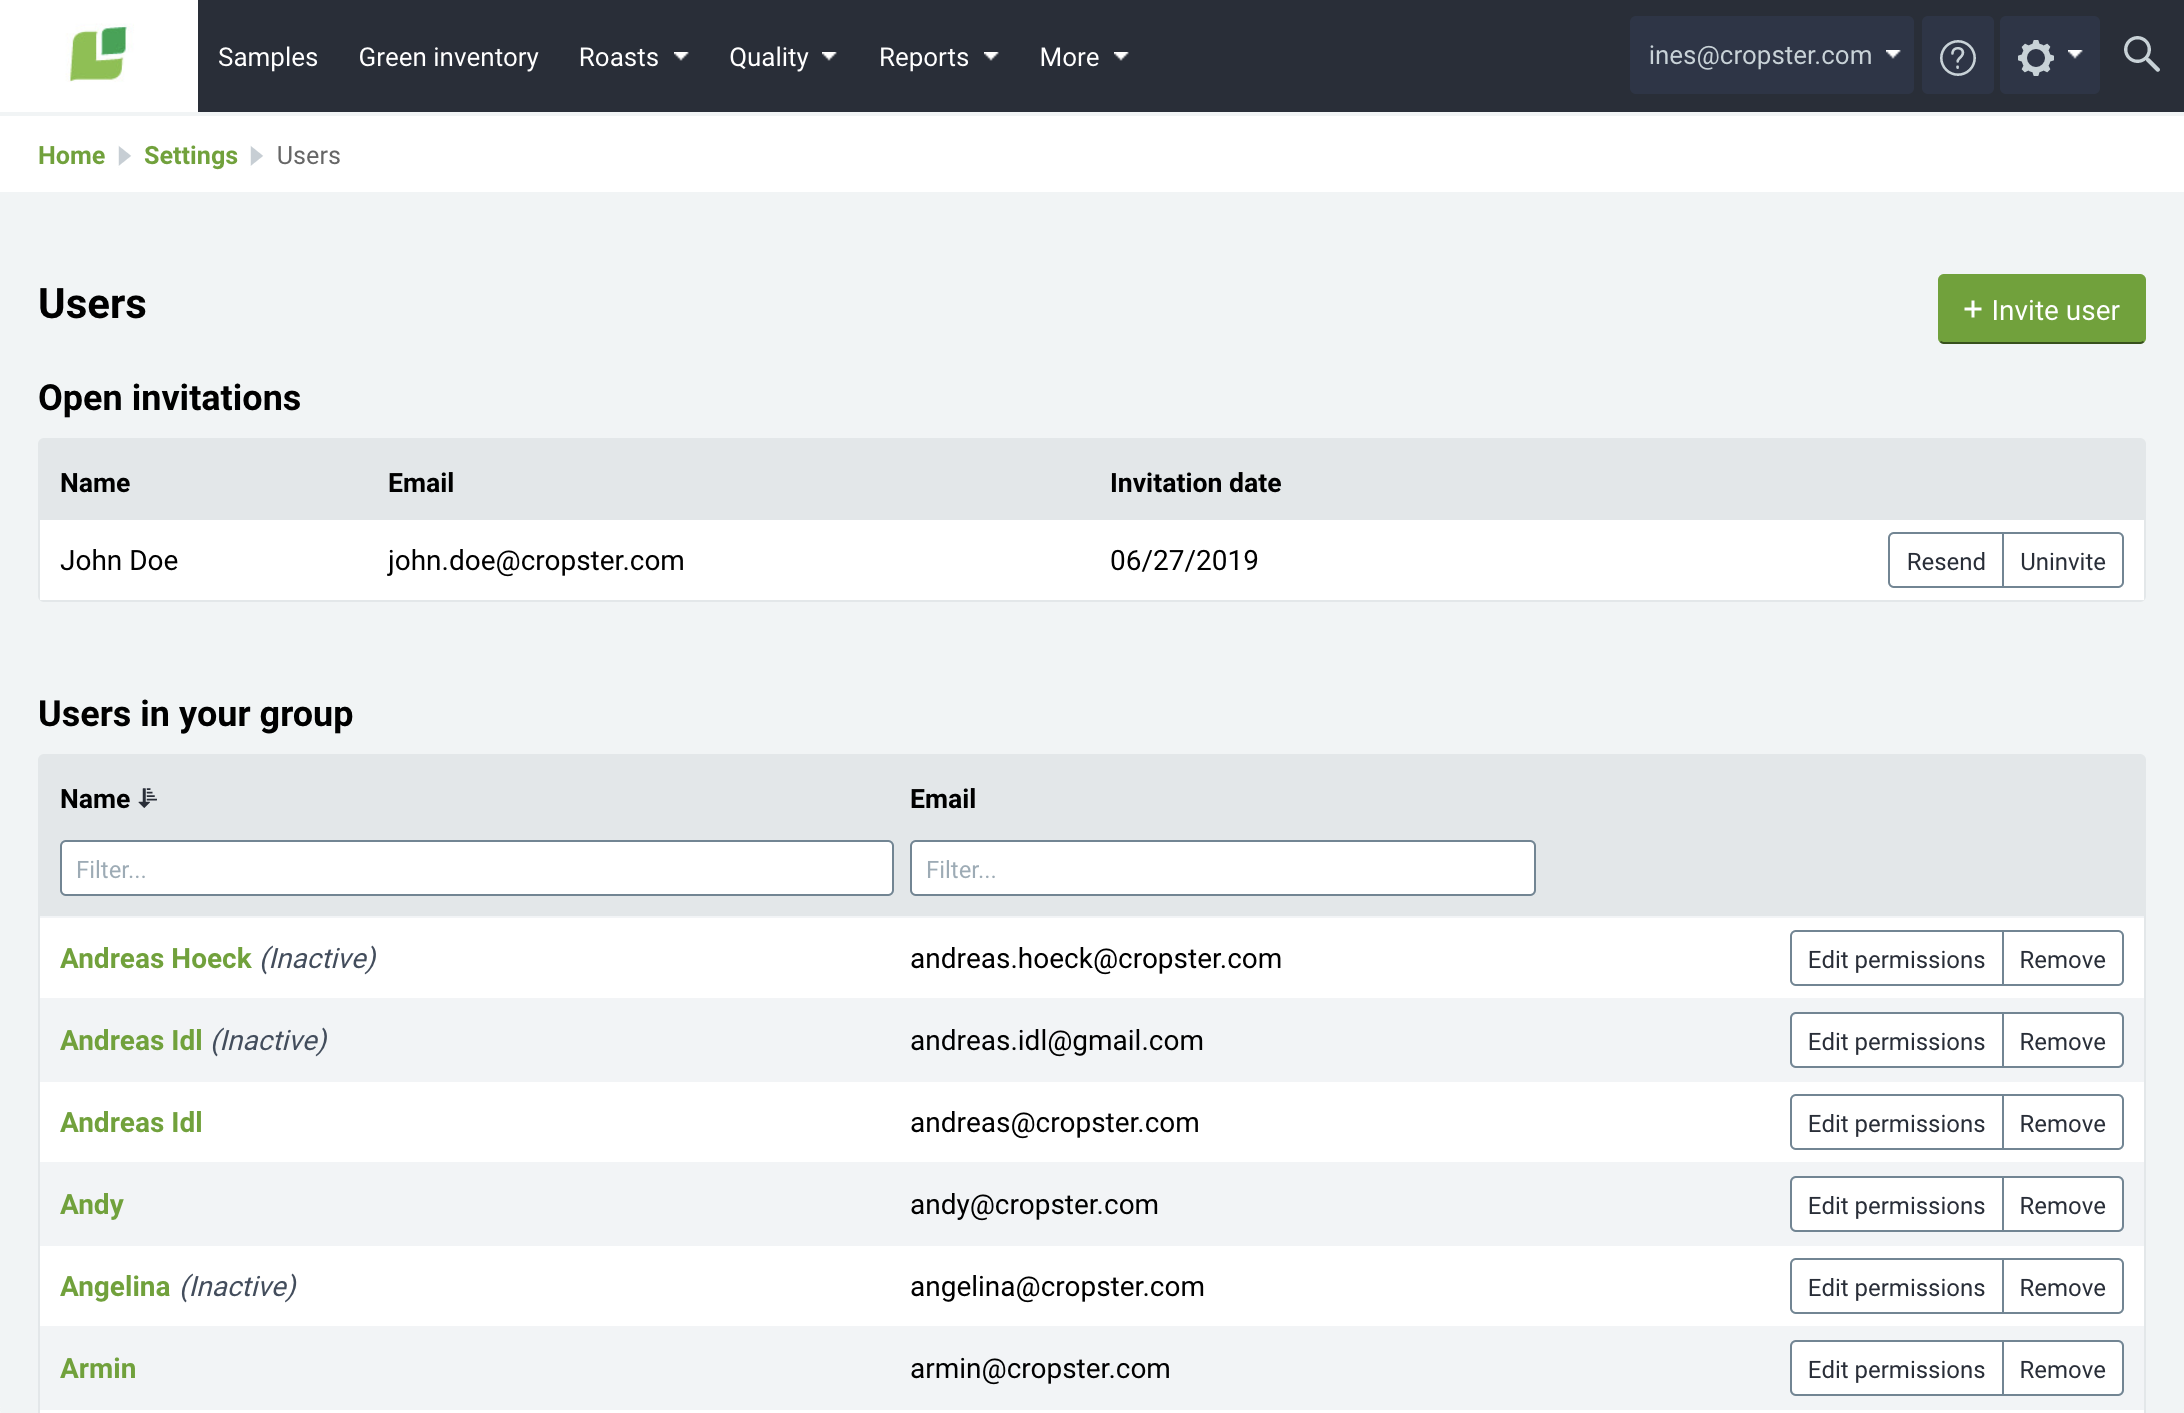Click john.doe@cropster.com email cell
Viewport: 2184px width, 1413px height.
pos(536,560)
